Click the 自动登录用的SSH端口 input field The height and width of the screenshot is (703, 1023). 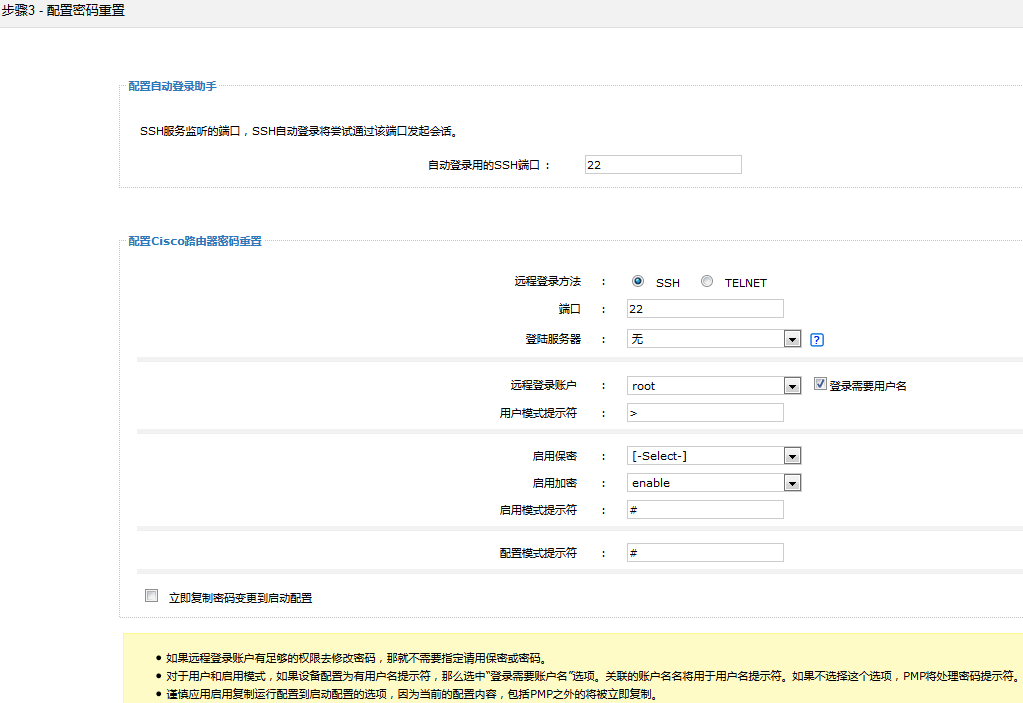click(662, 165)
